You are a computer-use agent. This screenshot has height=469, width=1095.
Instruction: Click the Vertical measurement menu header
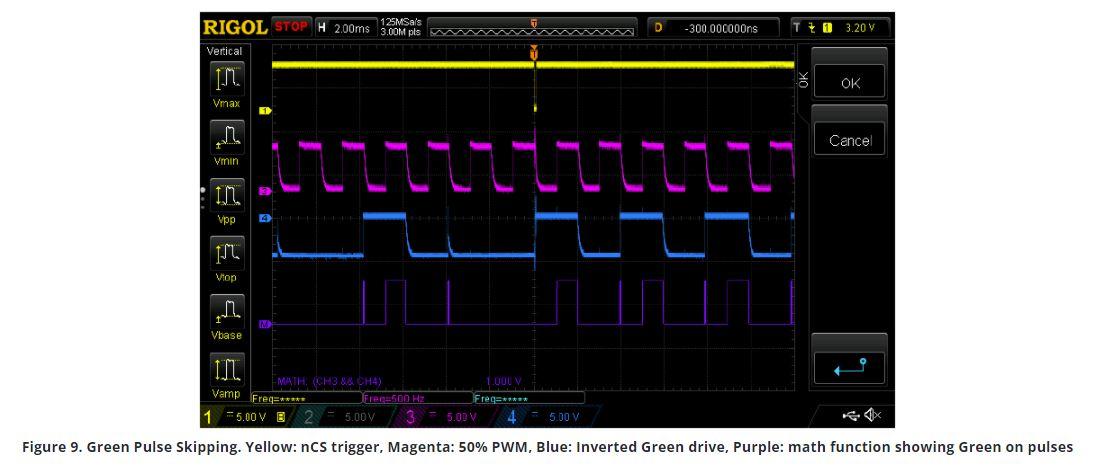coord(225,51)
